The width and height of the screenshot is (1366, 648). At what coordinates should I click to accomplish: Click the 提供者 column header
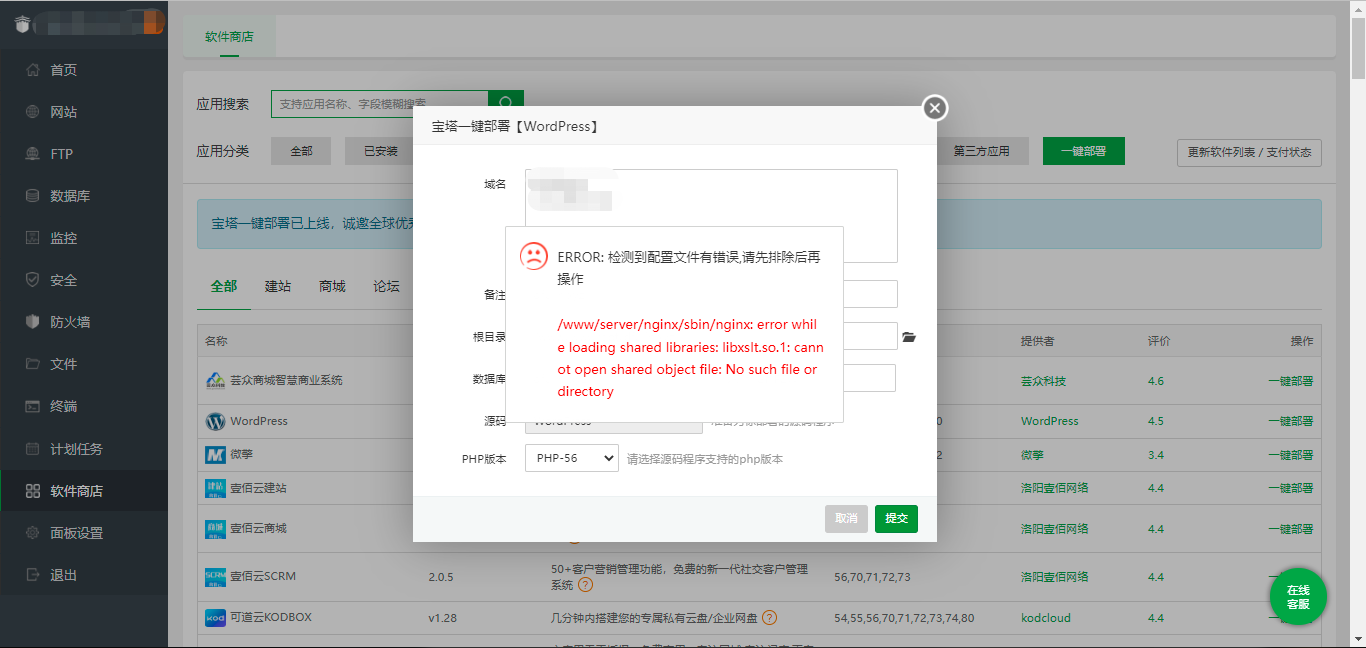[1038, 341]
